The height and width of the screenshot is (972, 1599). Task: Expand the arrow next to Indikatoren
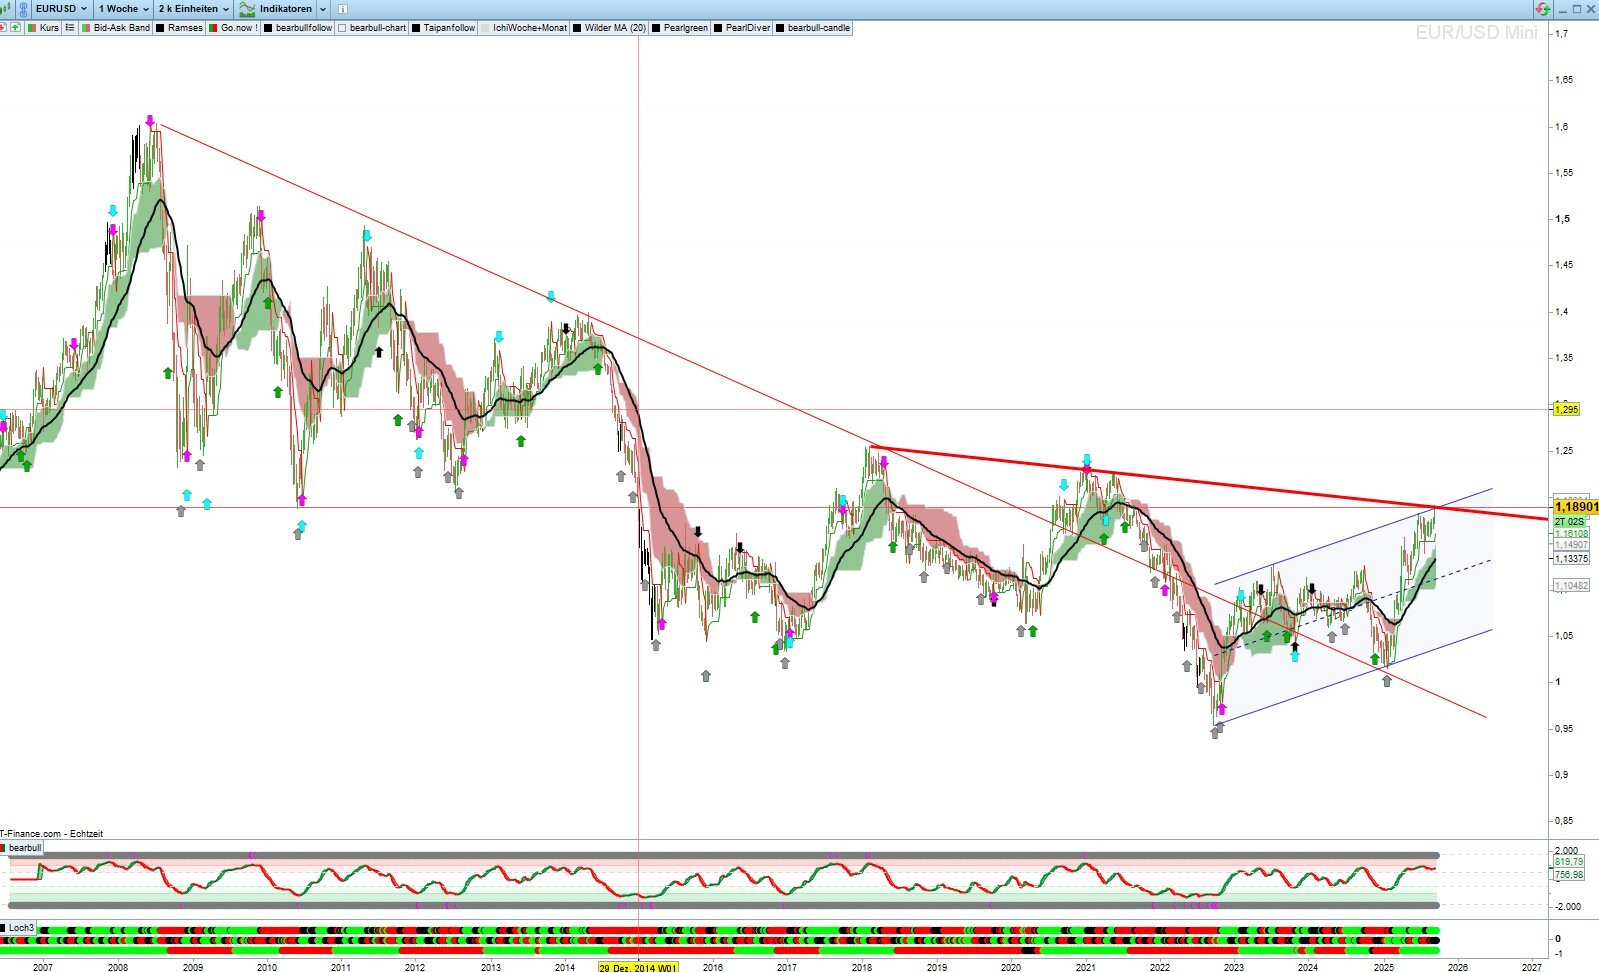click(323, 9)
